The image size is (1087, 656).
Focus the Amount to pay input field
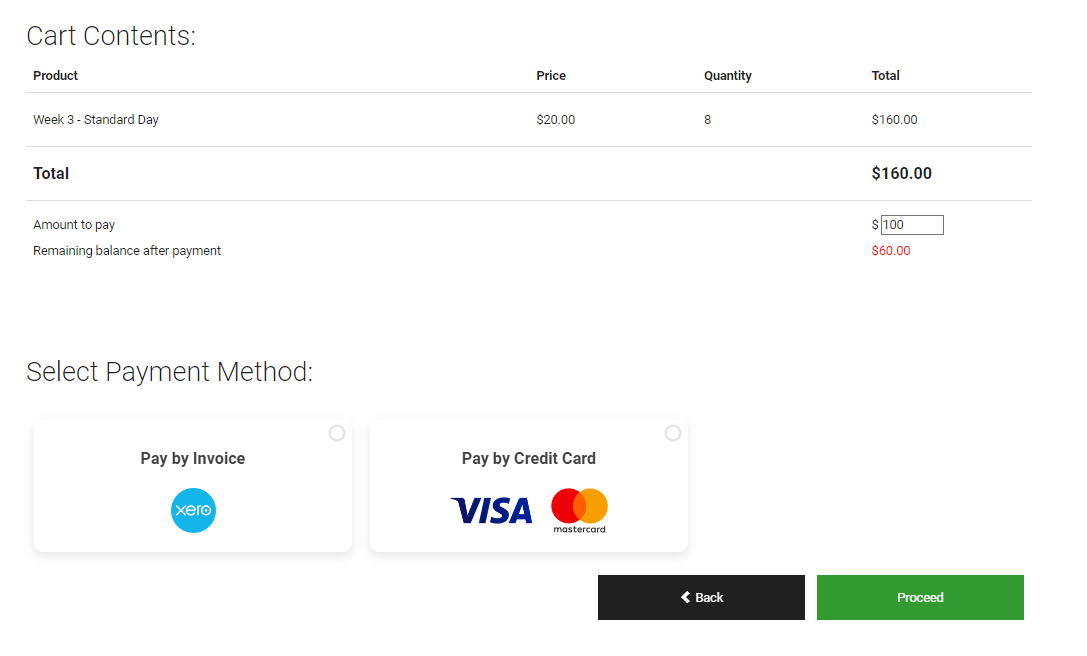pos(912,225)
